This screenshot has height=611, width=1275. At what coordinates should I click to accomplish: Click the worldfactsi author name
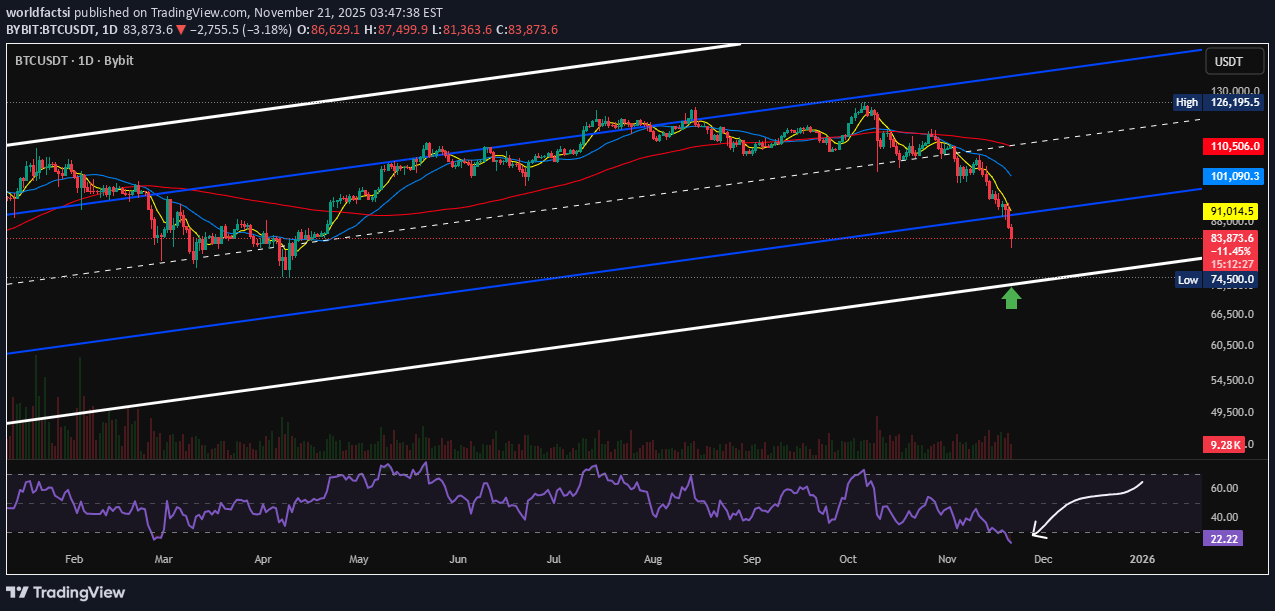point(37,14)
